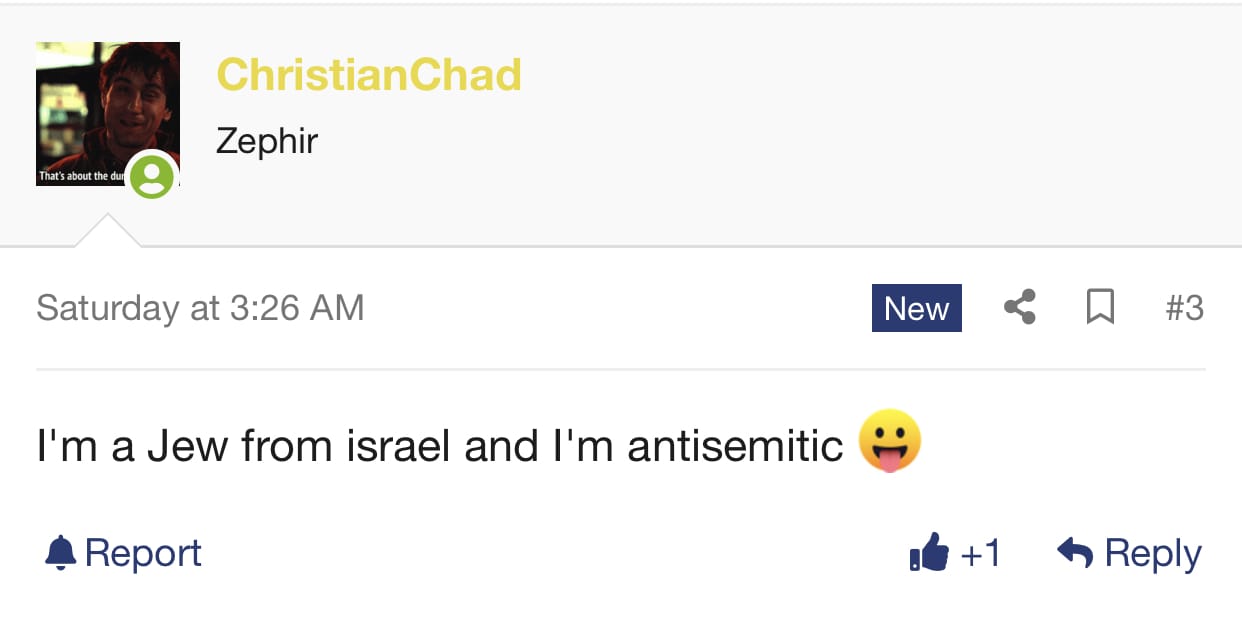Bookmark this post with the bookmark icon
Screen dimensions: 1242x621
pos(1100,307)
